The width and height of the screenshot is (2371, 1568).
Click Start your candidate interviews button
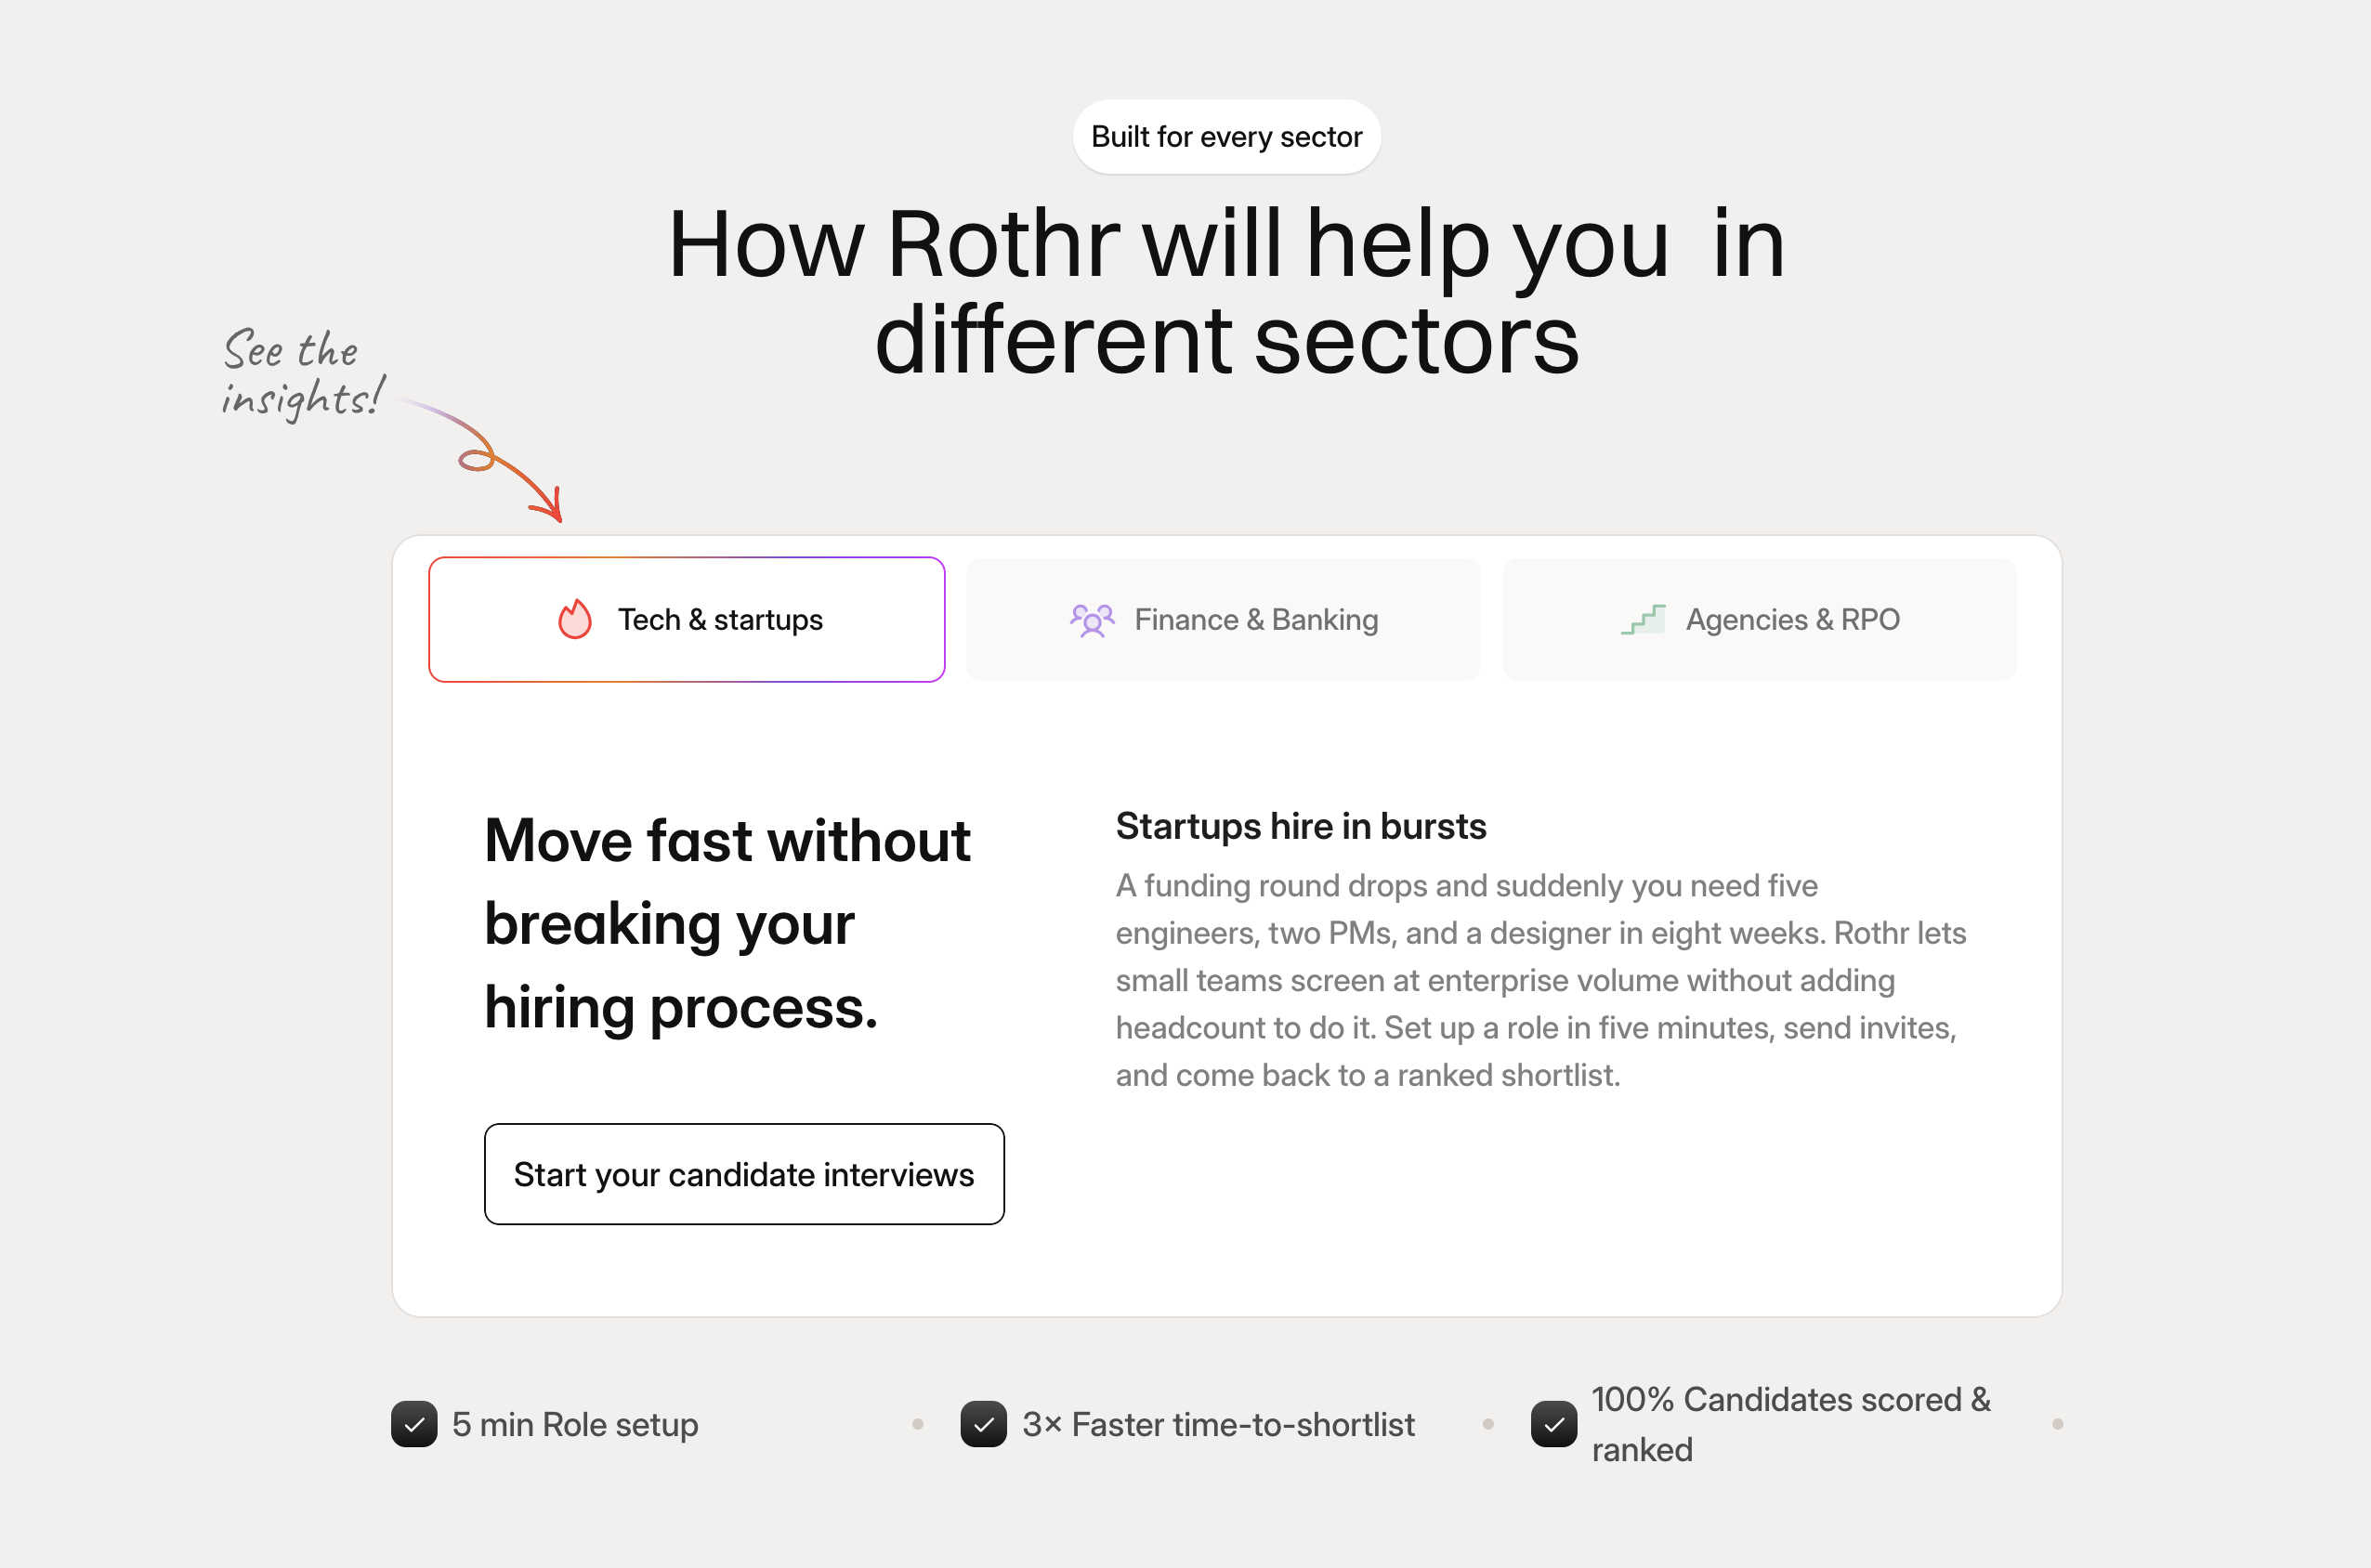point(744,1174)
